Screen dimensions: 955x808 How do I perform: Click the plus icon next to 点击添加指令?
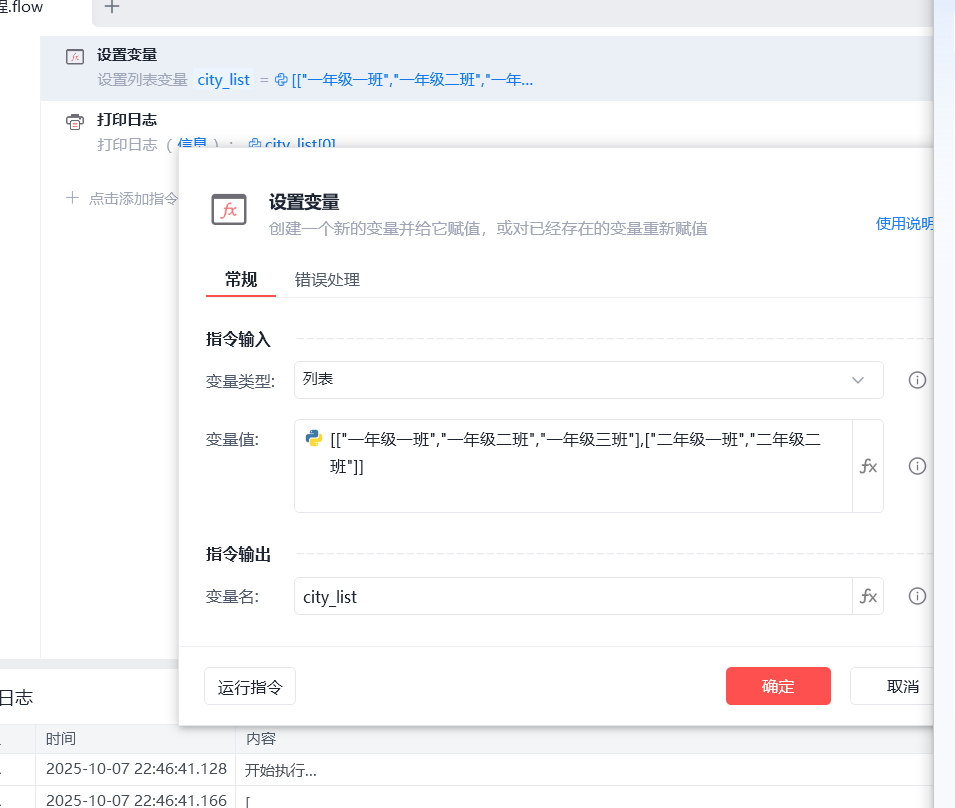(x=72, y=198)
